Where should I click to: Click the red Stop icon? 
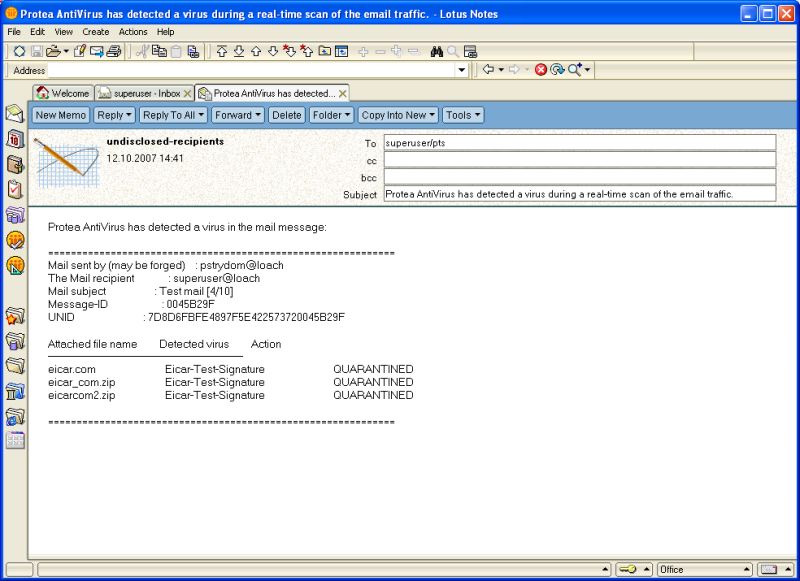coord(541,69)
